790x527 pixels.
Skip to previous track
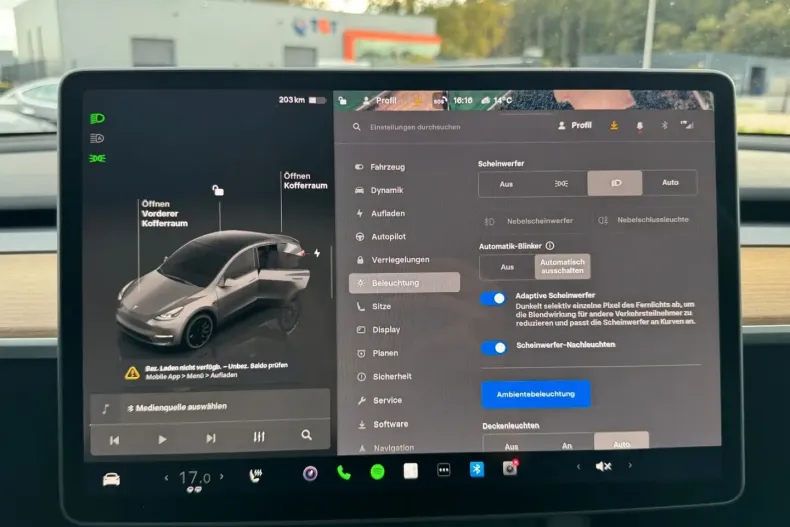point(114,440)
